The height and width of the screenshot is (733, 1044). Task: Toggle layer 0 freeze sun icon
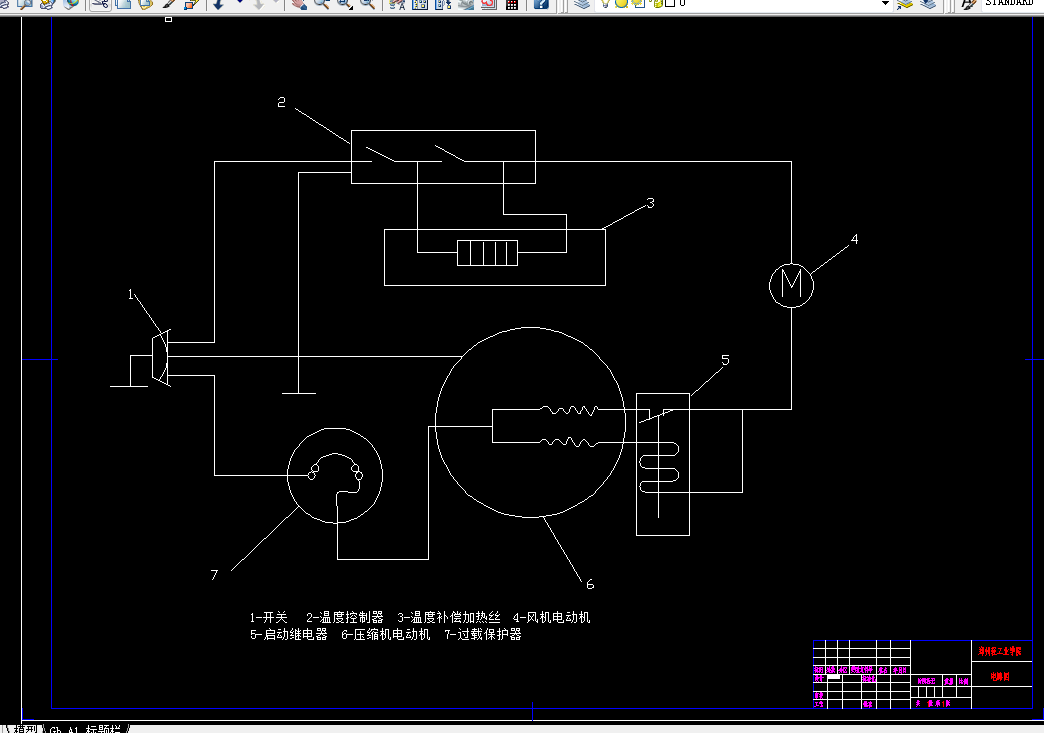[x=621, y=3]
